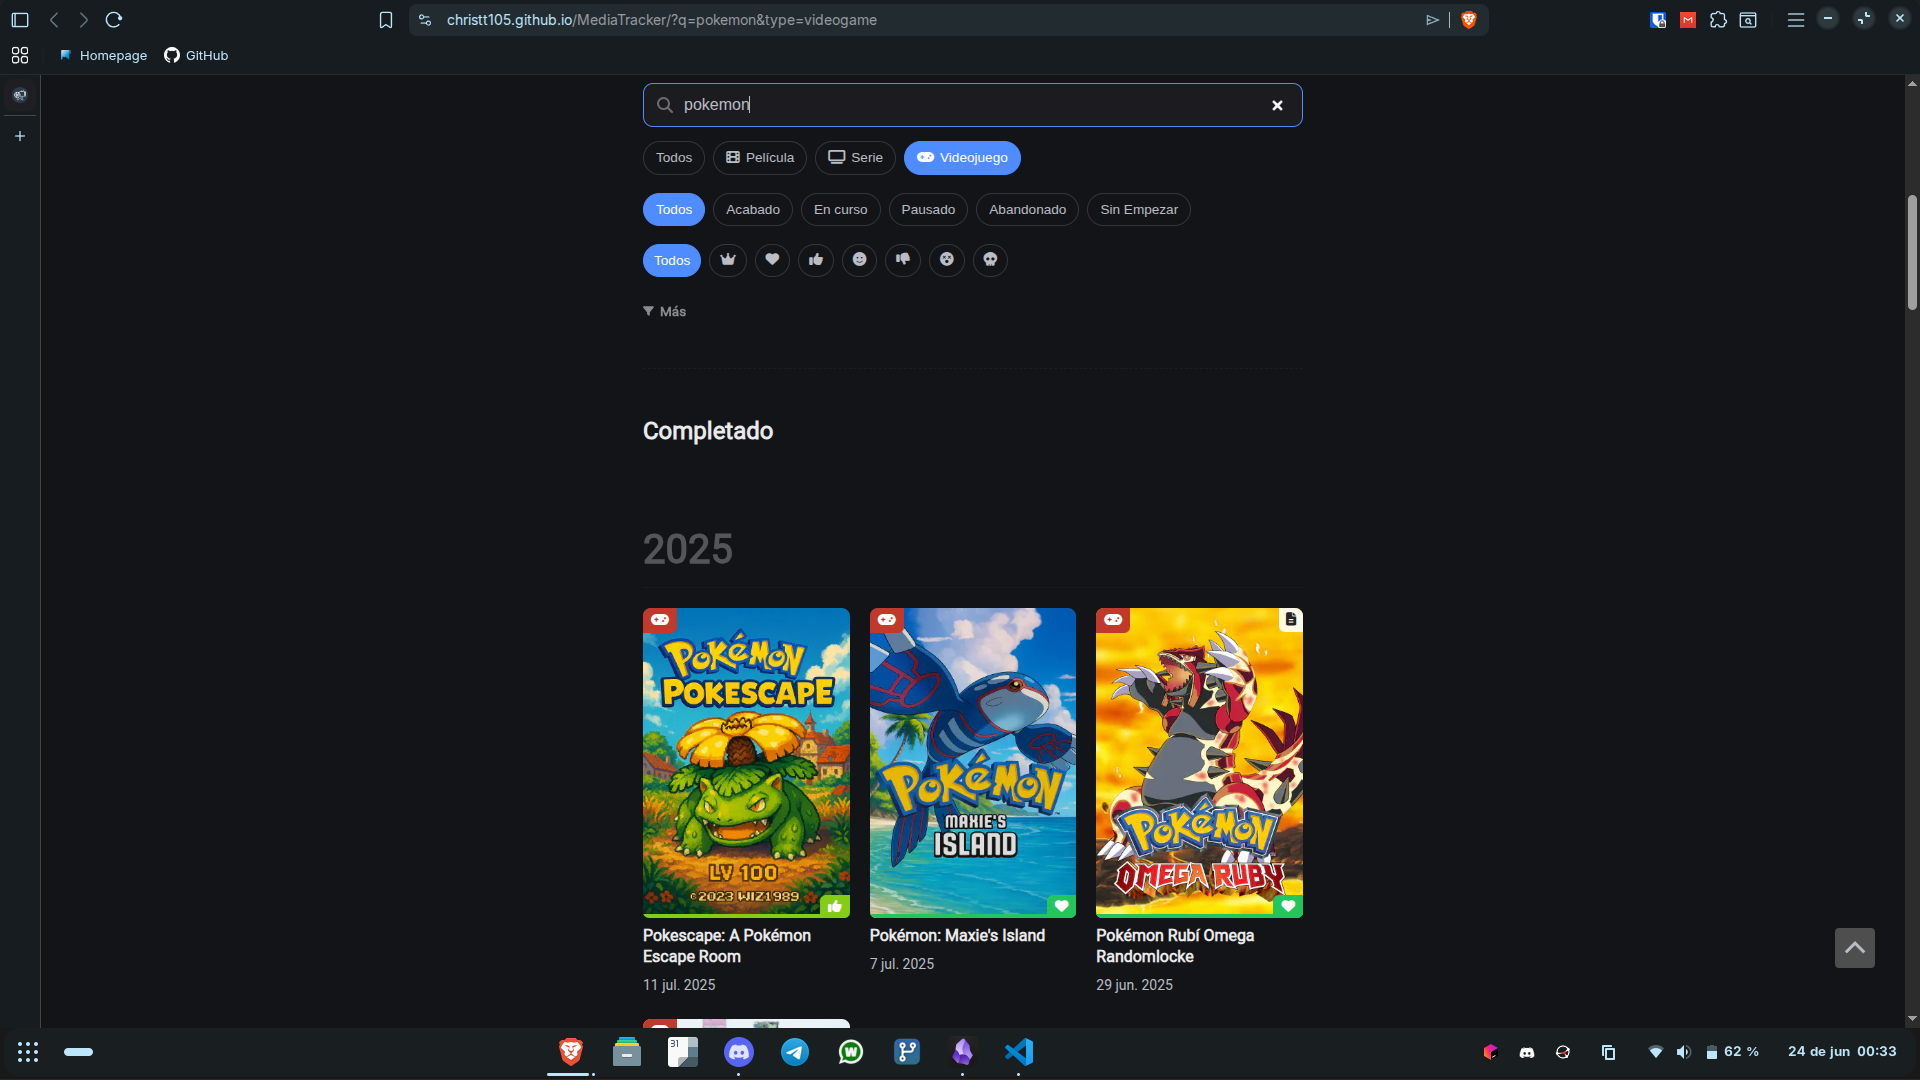Click the scroll-to-top arrow button
This screenshot has height=1080, width=1920.
click(1855, 948)
